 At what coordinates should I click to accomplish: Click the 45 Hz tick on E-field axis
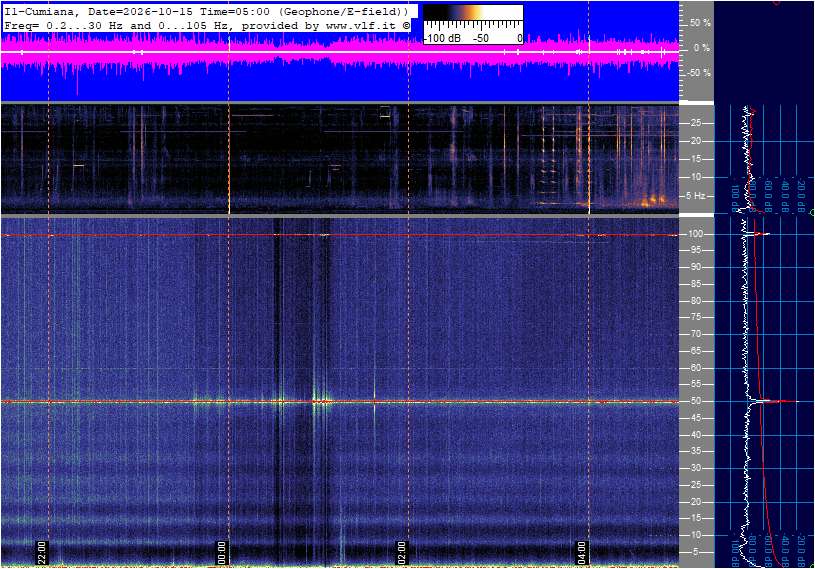[695, 418]
